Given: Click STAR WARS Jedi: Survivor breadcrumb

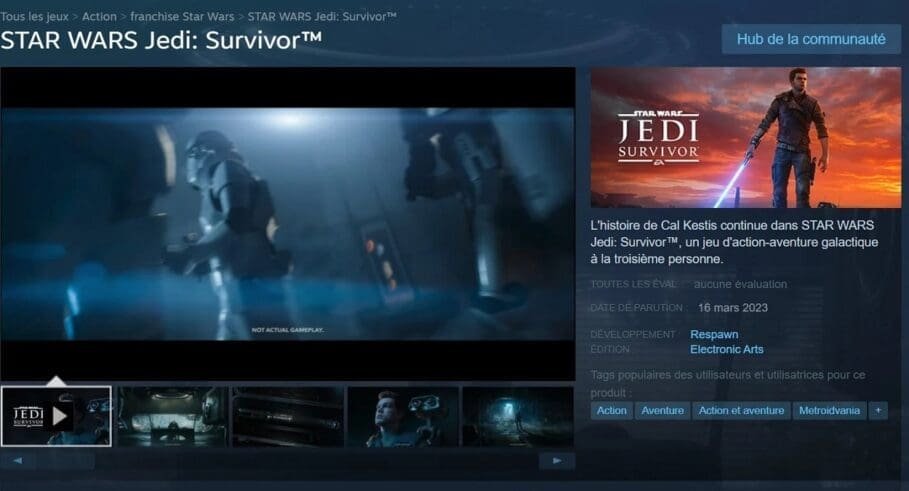Looking at the screenshot, I should 322,17.
